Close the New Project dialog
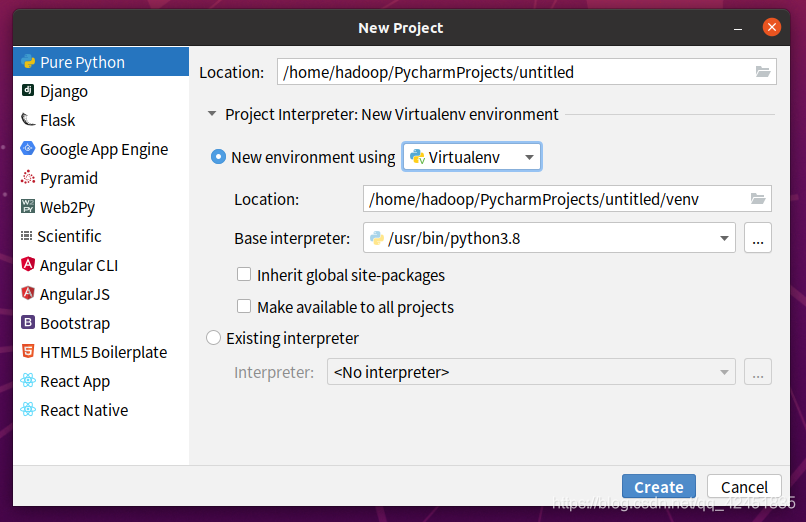The image size is (806, 522). 772,27
